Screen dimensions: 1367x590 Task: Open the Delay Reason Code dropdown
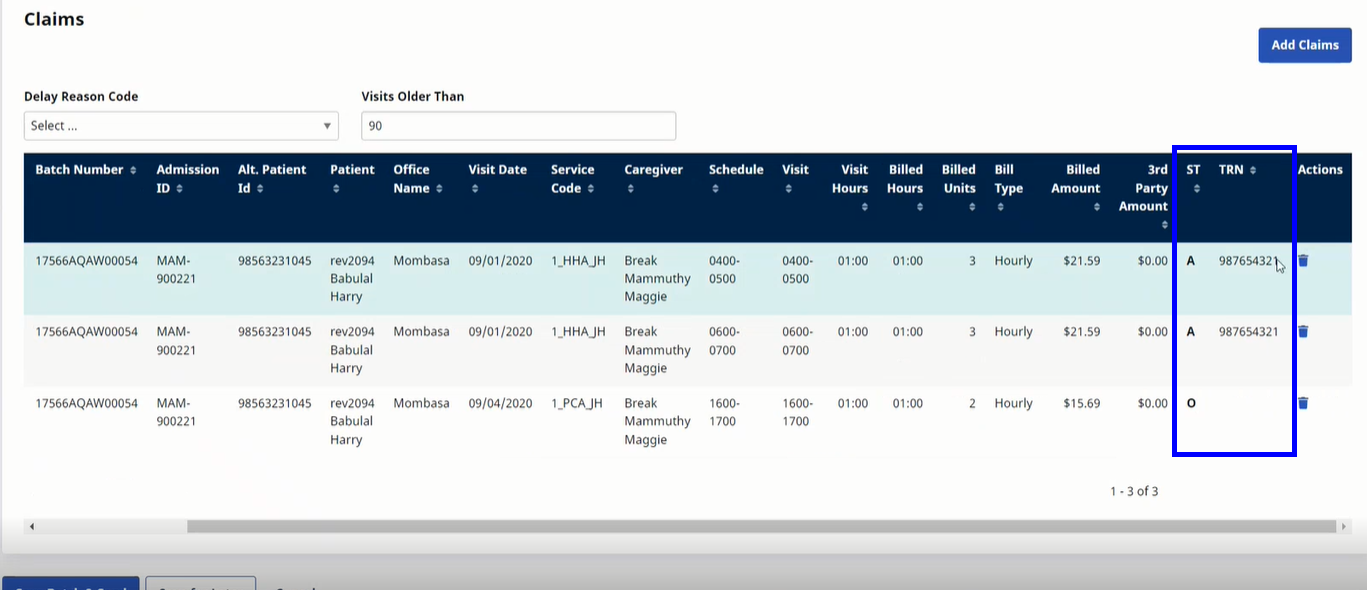(181, 126)
